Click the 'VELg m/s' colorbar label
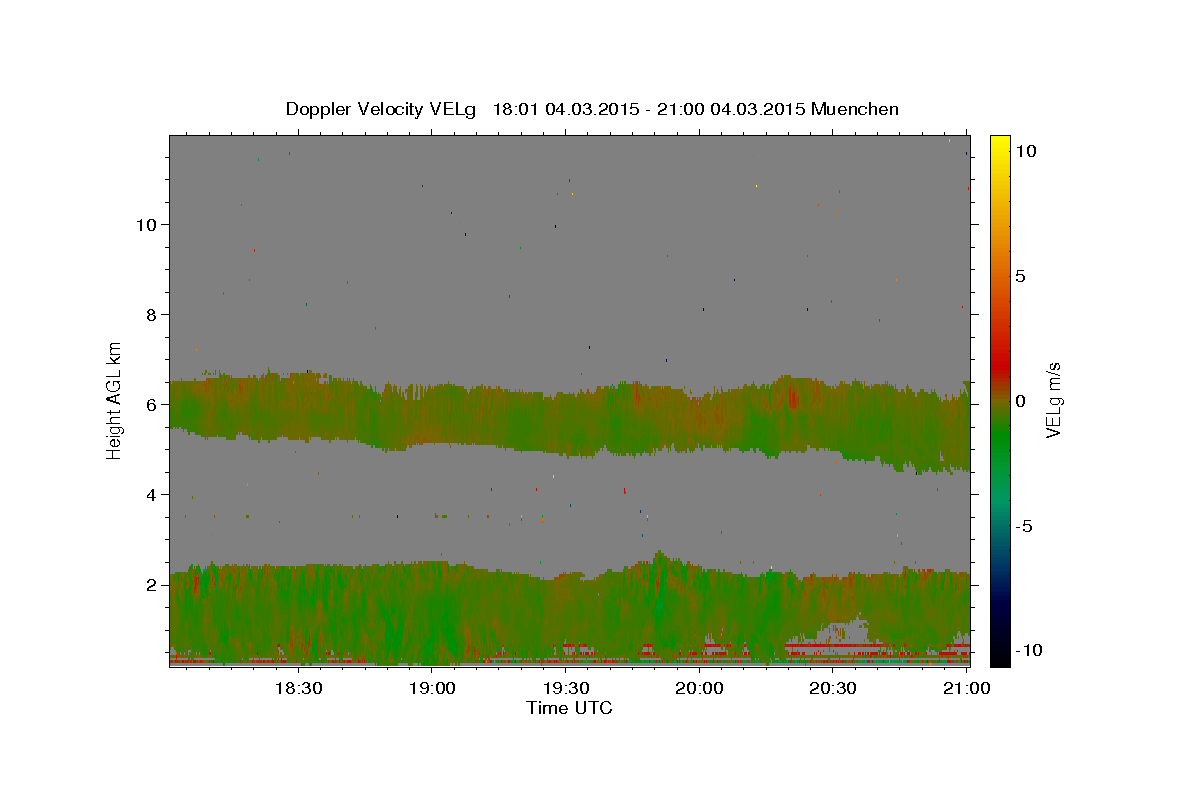Screen dimensions: 1200x800 1054,400
